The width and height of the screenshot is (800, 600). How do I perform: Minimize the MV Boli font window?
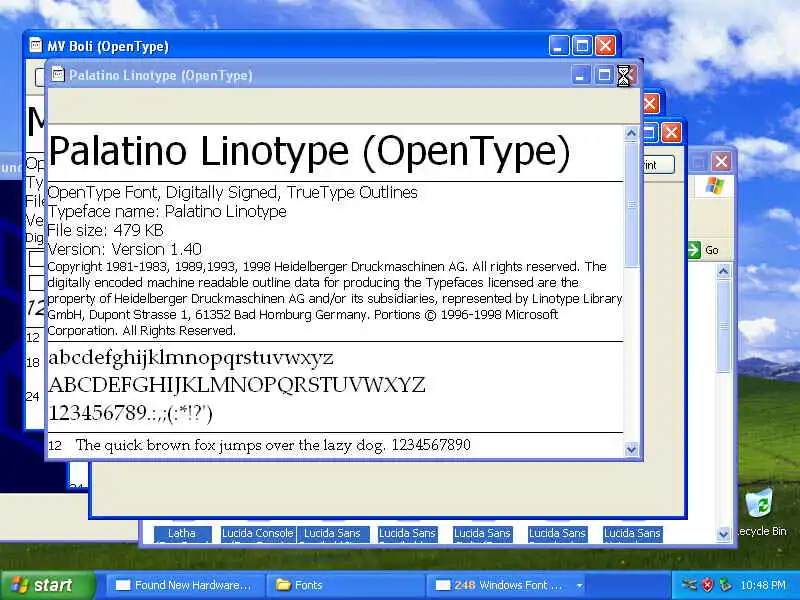pyautogui.click(x=559, y=46)
